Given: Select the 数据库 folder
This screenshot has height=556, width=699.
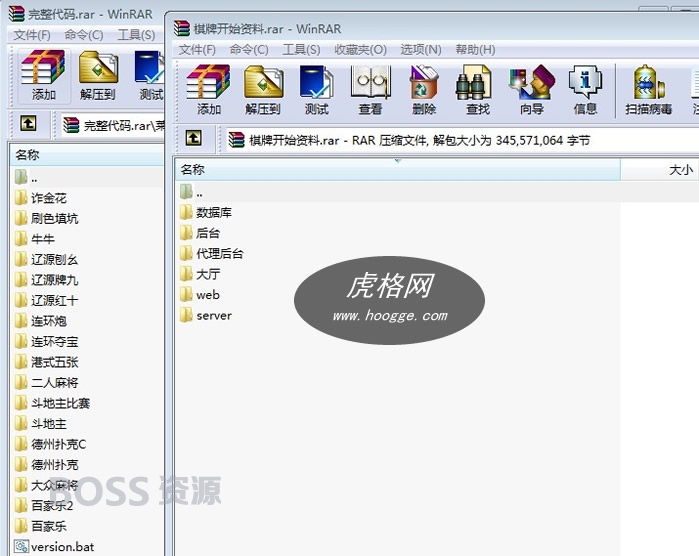Looking at the screenshot, I should tap(206, 213).
